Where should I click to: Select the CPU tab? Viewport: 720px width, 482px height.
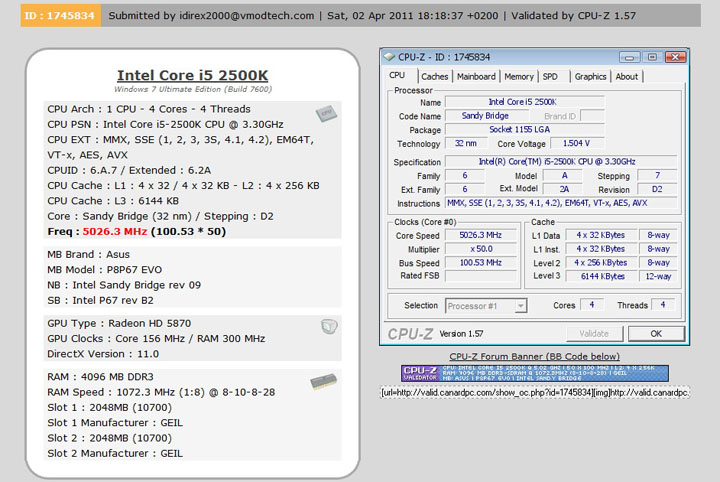397,75
